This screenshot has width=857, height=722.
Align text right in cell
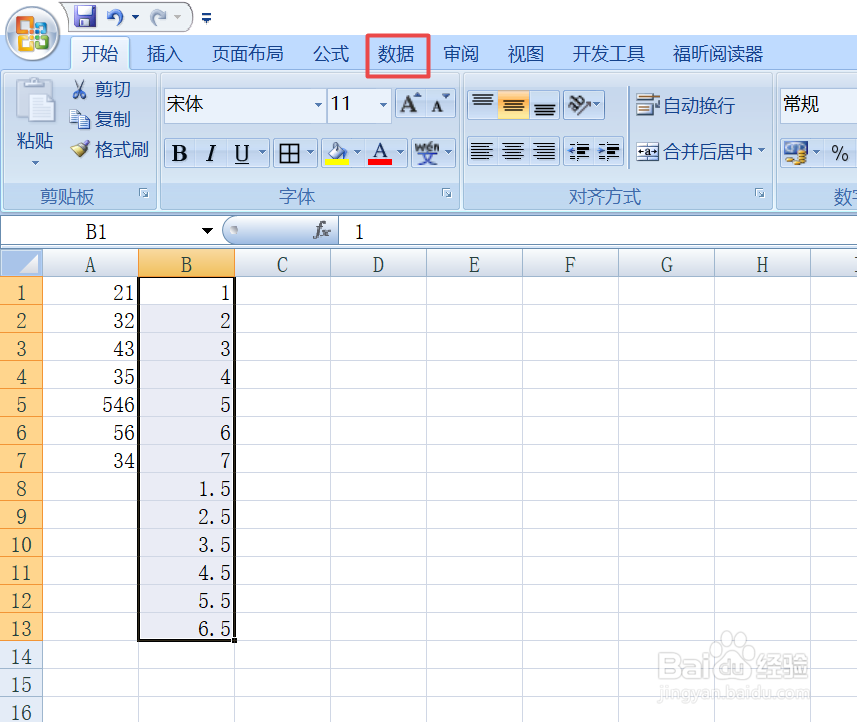point(544,151)
